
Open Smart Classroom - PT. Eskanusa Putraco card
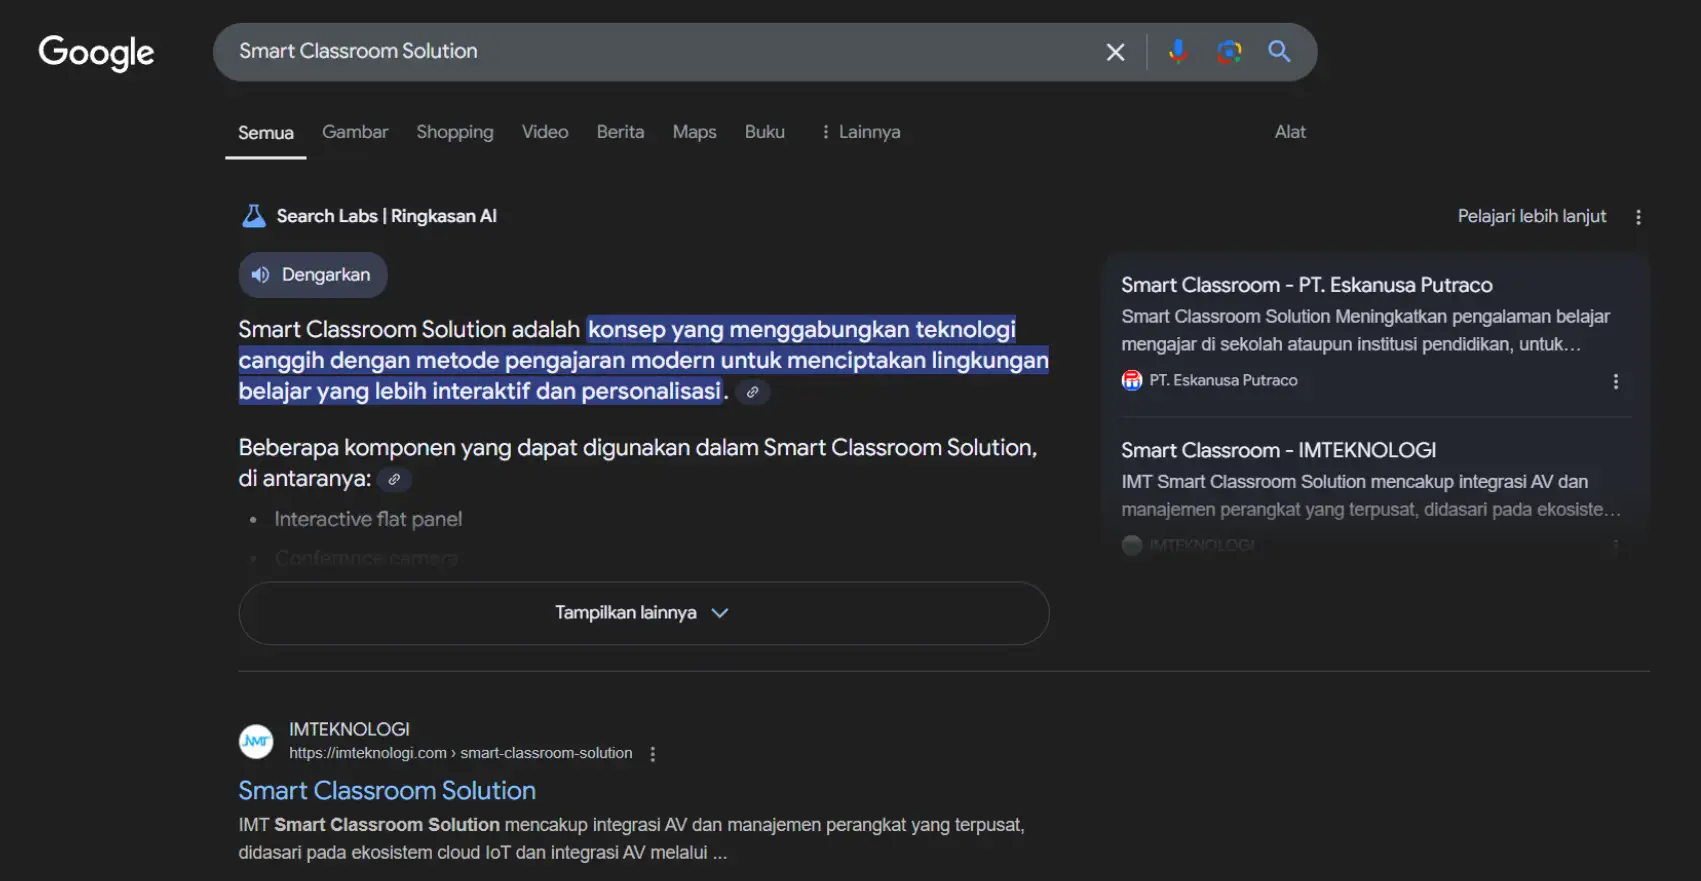pyautogui.click(x=1307, y=285)
